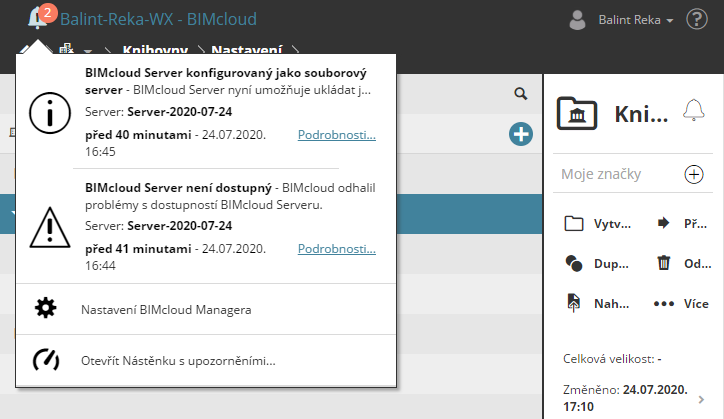This screenshot has height=419, width=724.
Task: Click the upload file icon (Nah...)
Action: tap(574, 303)
